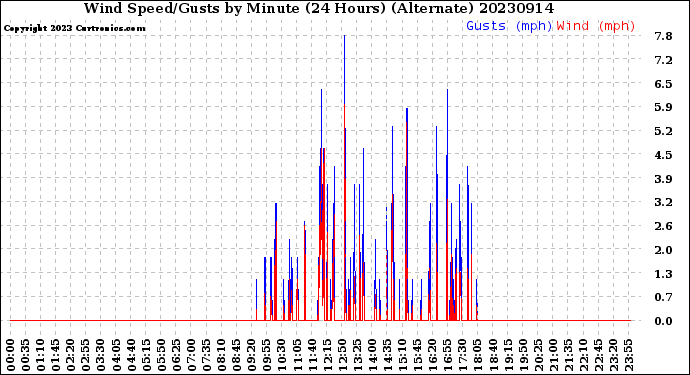Click the x-axis time label 19:50
The width and height of the screenshot is (690, 375).
pyautogui.click(x=522, y=355)
